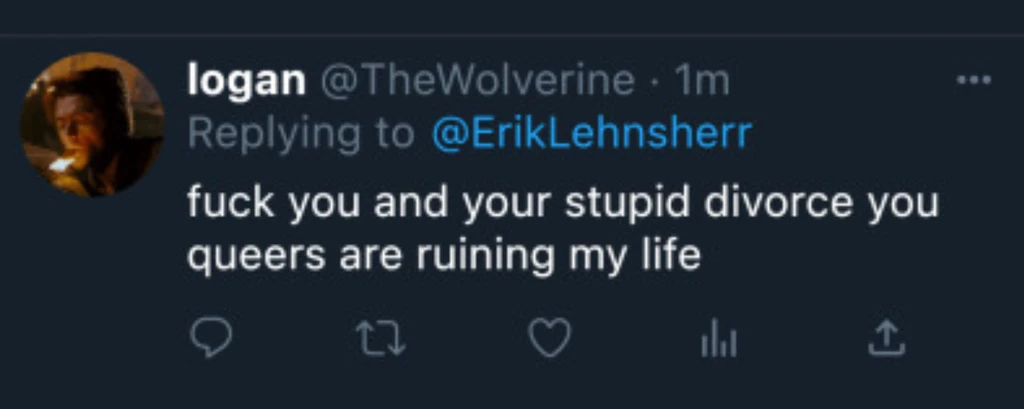Click the empty area right of the share icon
The width and height of the screenshot is (1024, 409).
(960, 340)
